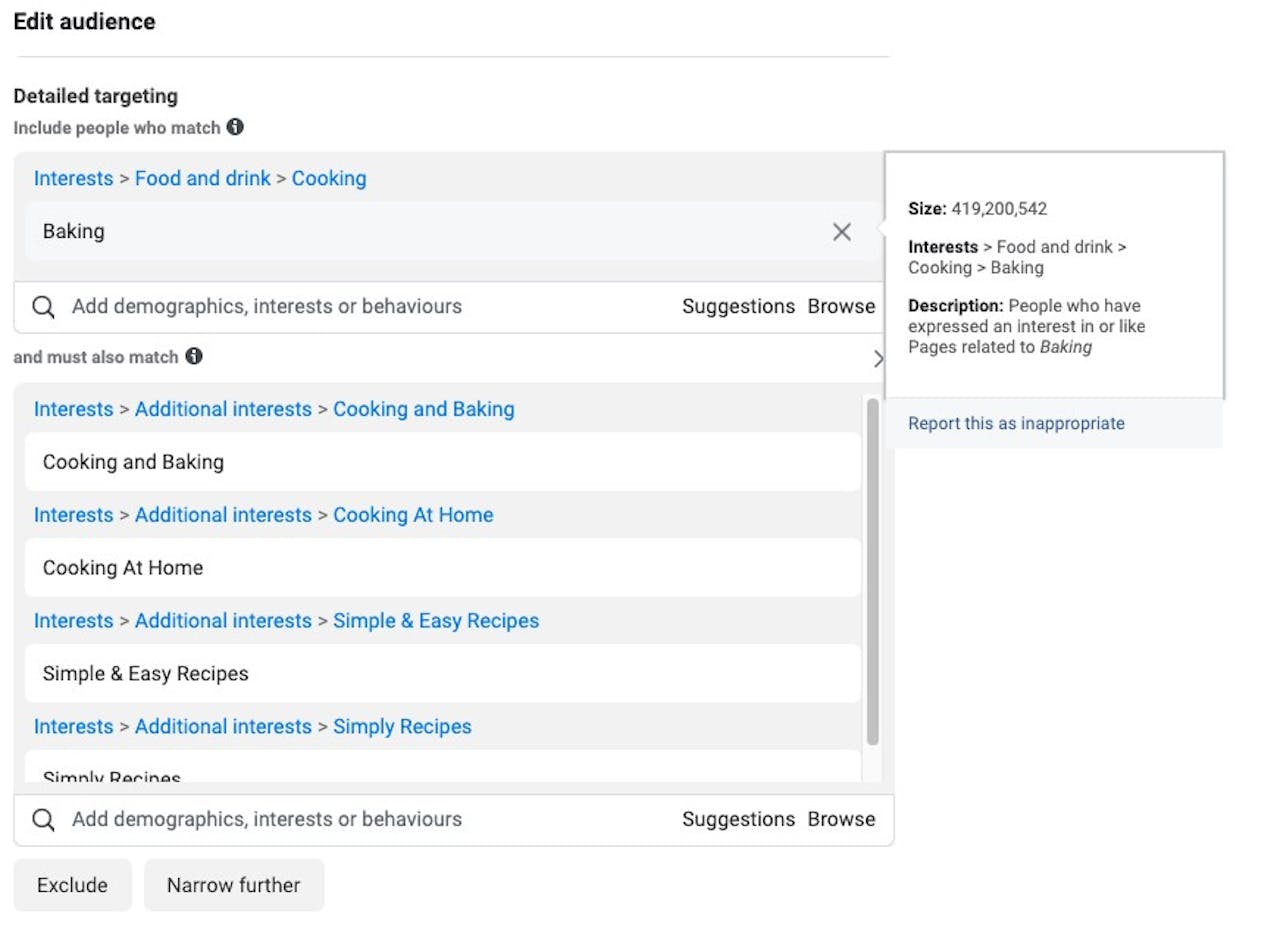Click 'Cooking At Home' blue breadcrumb link
The height and width of the screenshot is (929, 1280).
pos(413,516)
